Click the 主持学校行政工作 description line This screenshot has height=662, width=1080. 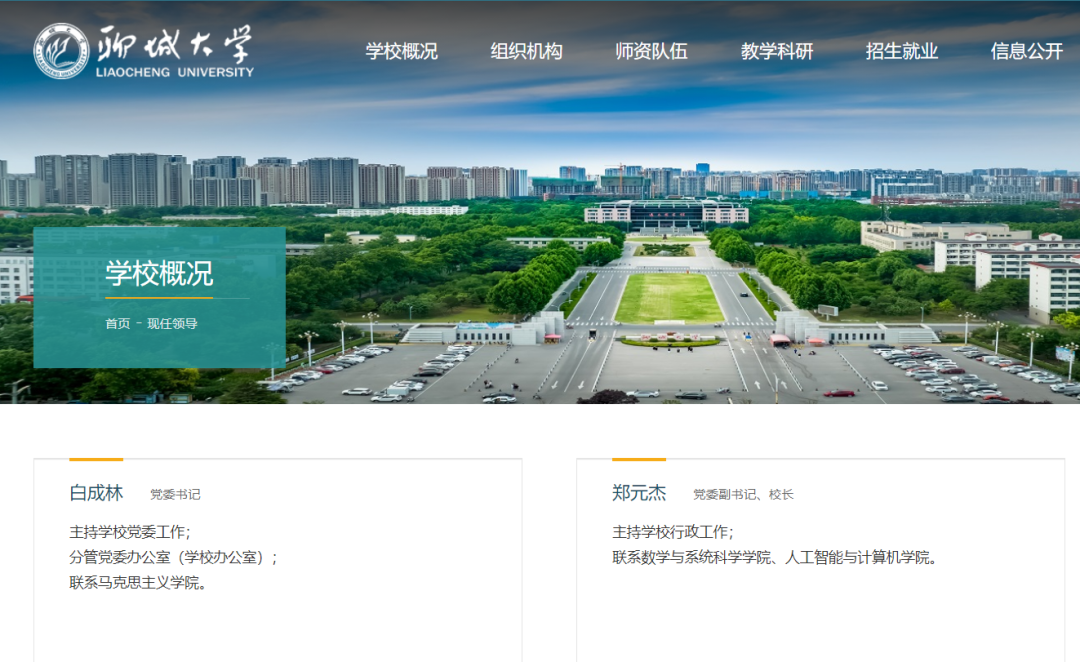click(672, 532)
